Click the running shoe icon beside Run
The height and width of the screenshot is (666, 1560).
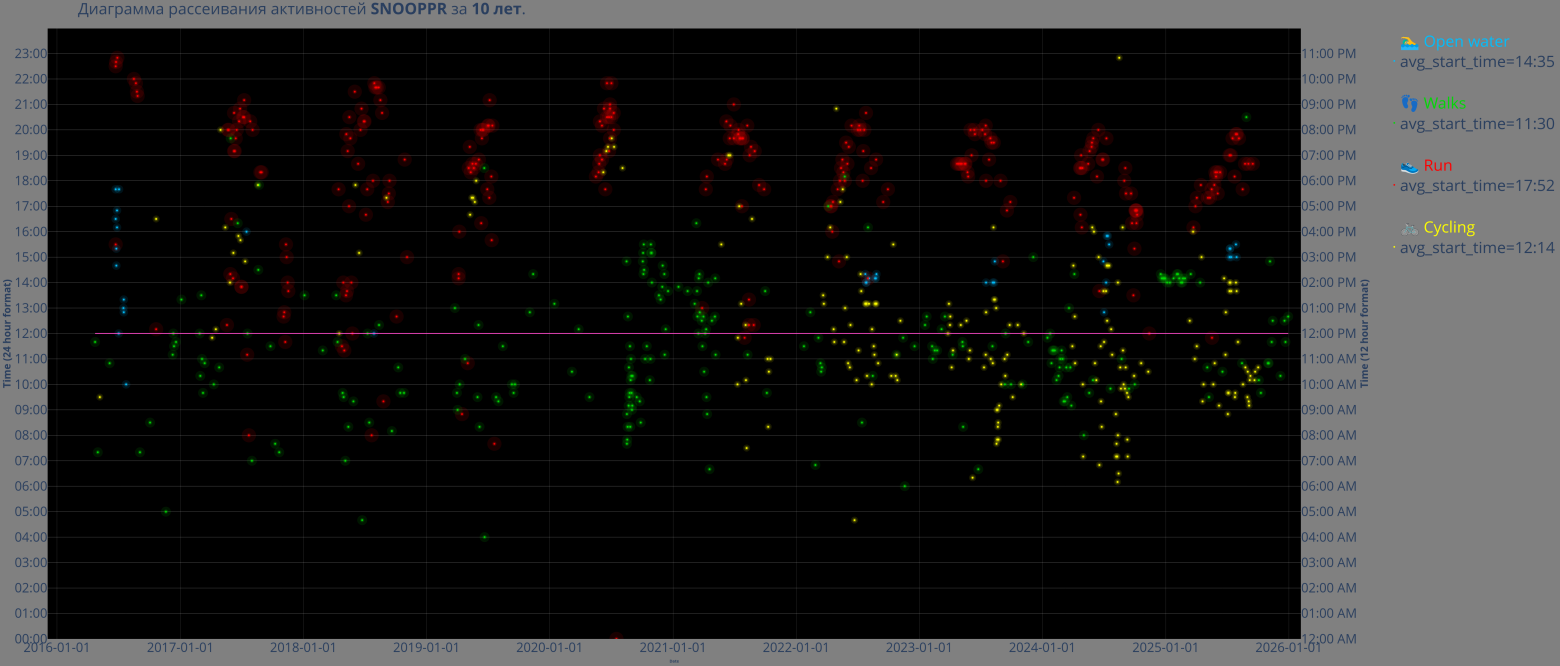click(1409, 166)
